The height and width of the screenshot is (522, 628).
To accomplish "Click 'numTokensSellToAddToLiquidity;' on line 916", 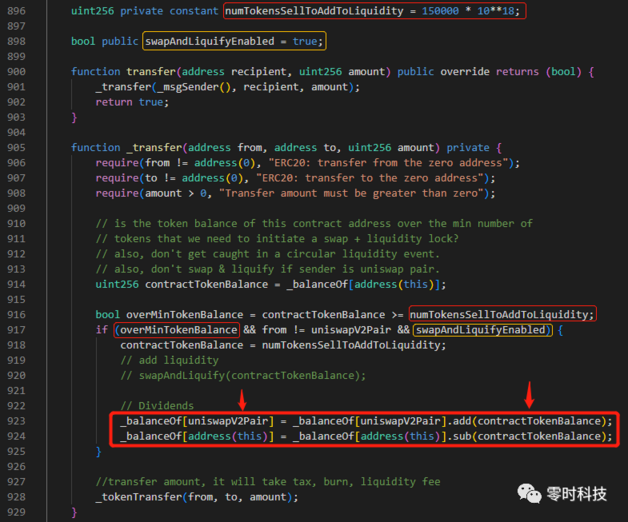I will click(x=502, y=314).
